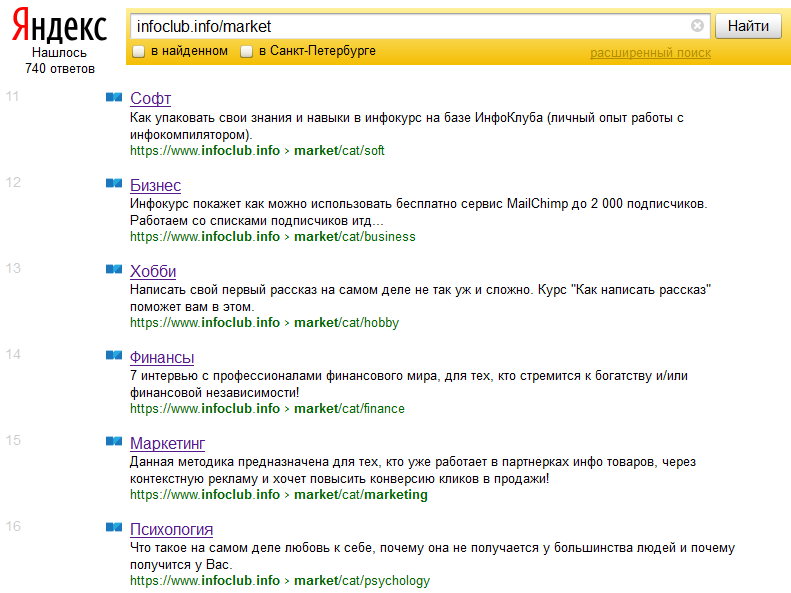Click the favicon next to Маркетинг result
791x593 pixels.
[114, 441]
